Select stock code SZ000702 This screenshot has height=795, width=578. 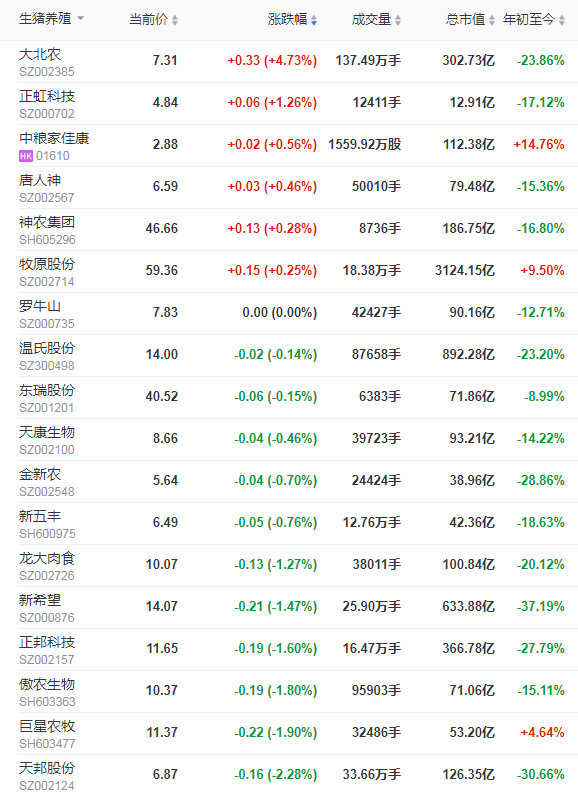(x=47, y=114)
